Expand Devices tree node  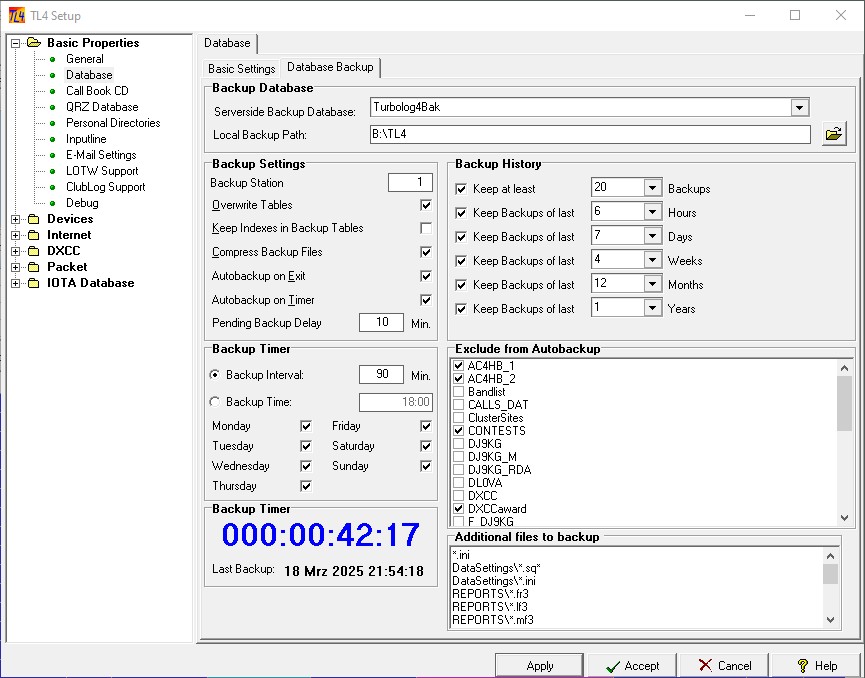(x=15, y=219)
